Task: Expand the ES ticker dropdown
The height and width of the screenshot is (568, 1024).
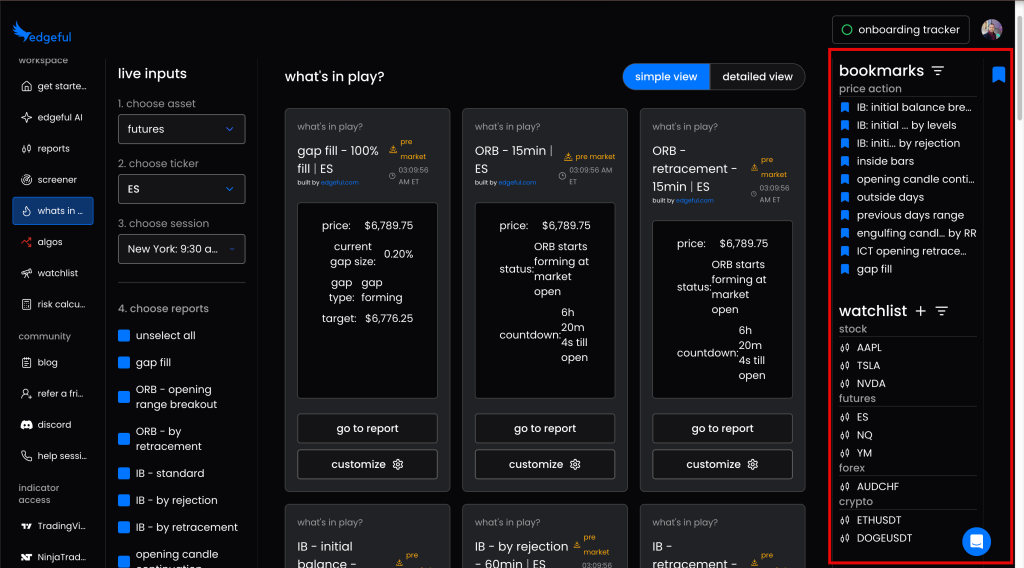Action: coord(181,189)
